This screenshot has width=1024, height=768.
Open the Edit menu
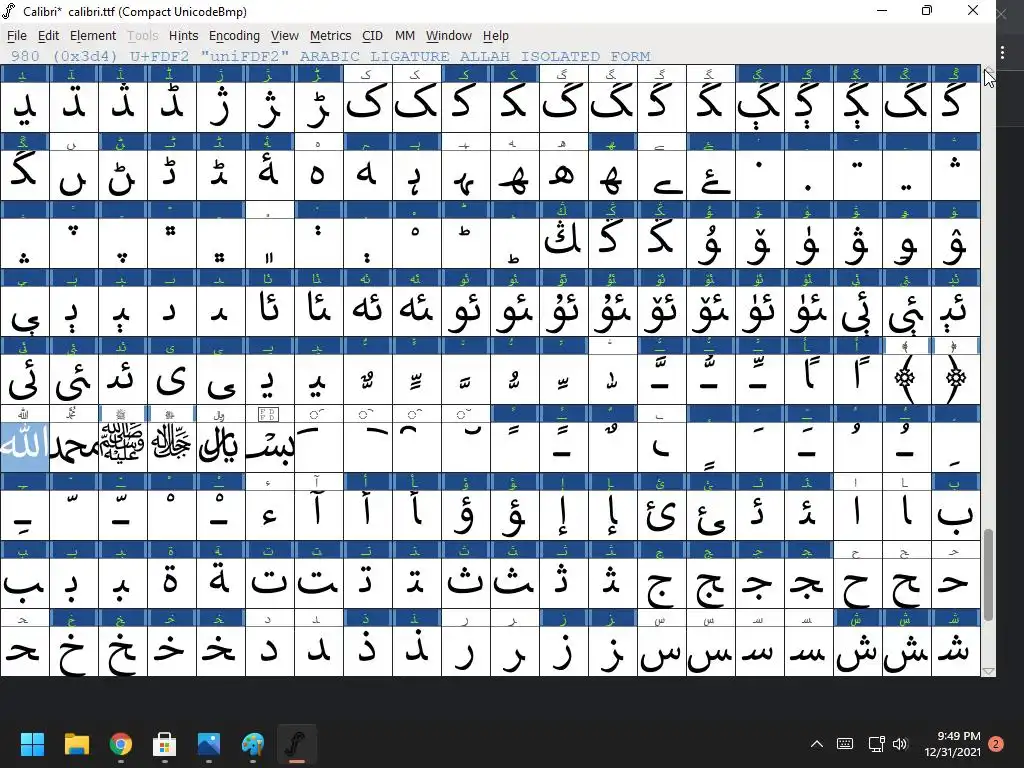coord(48,36)
